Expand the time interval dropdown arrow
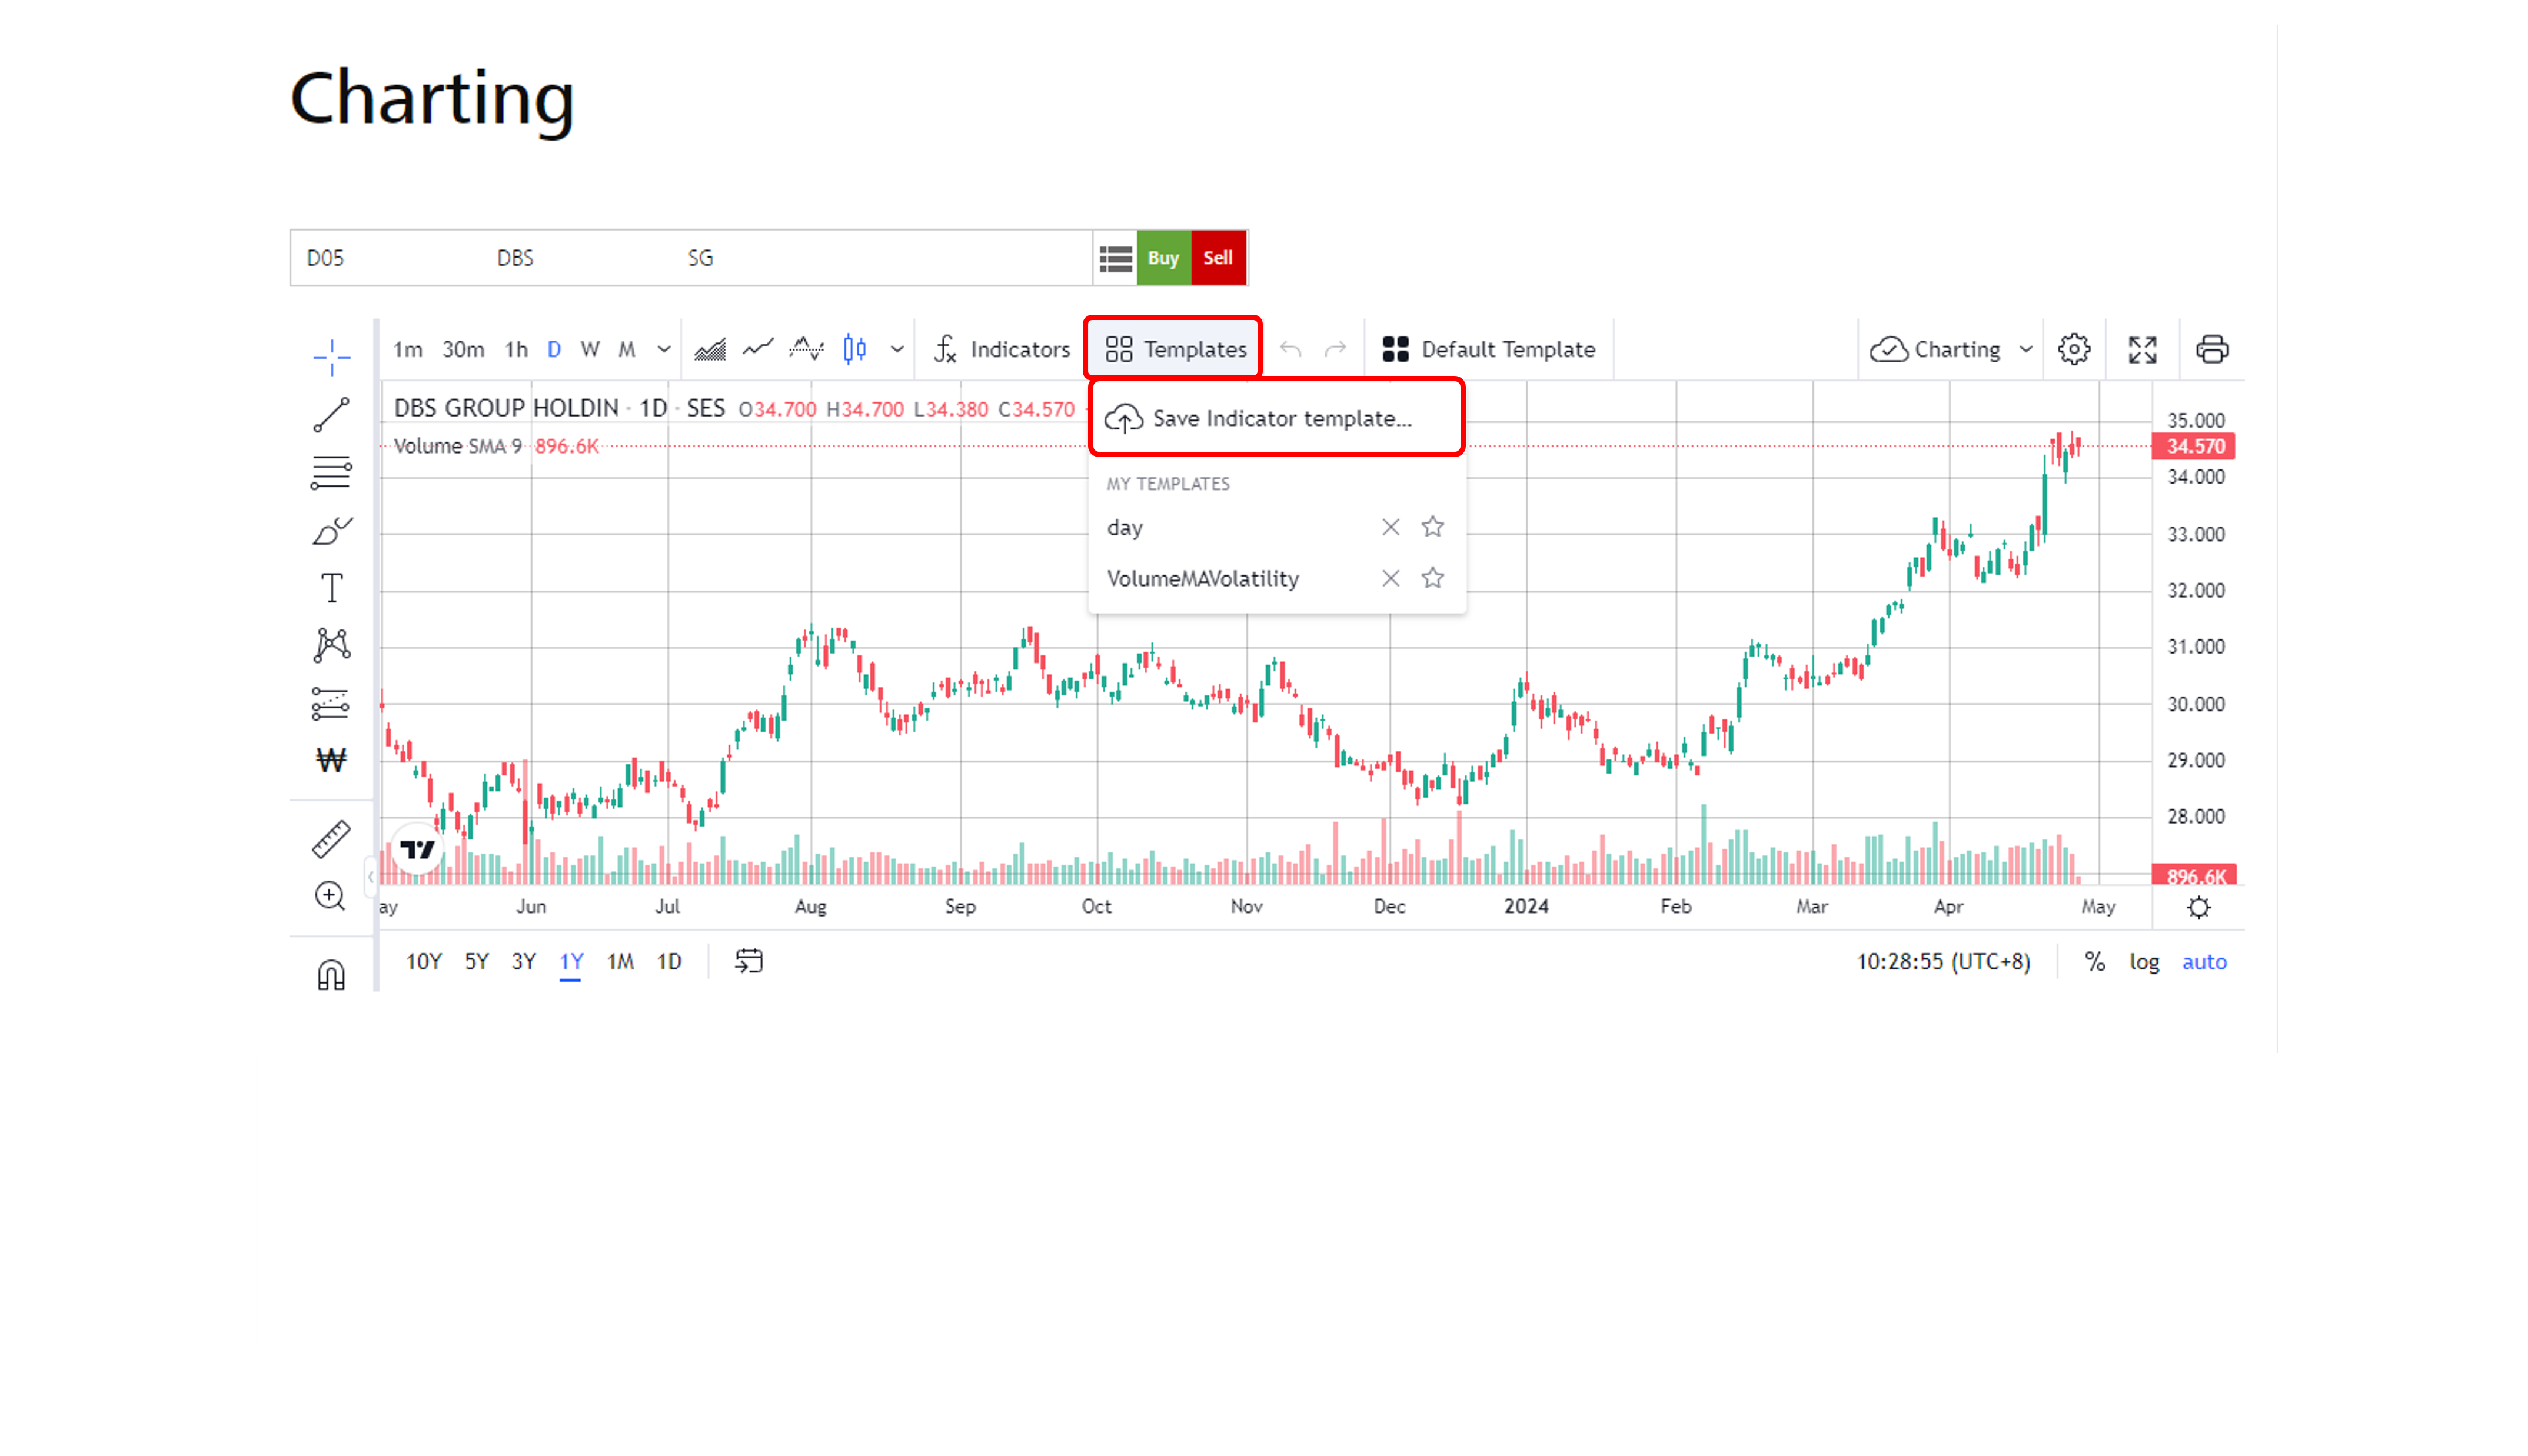2528x1456 pixels. click(663, 349)
